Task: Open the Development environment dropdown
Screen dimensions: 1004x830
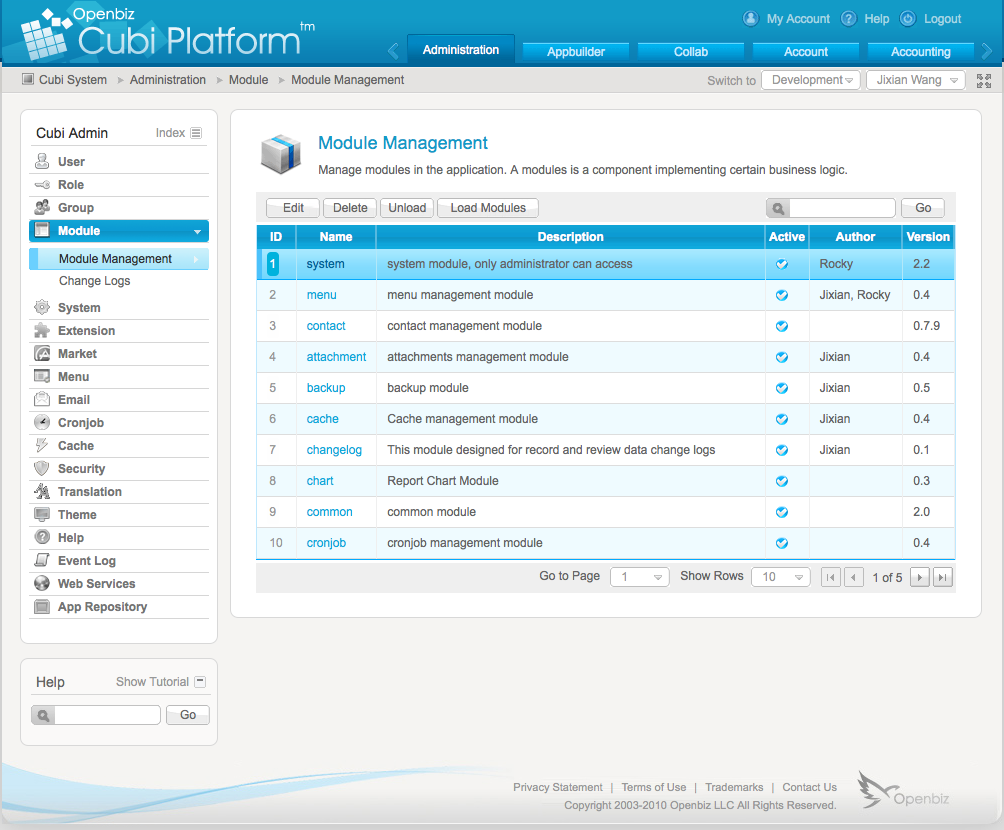Action: [811, 79]
